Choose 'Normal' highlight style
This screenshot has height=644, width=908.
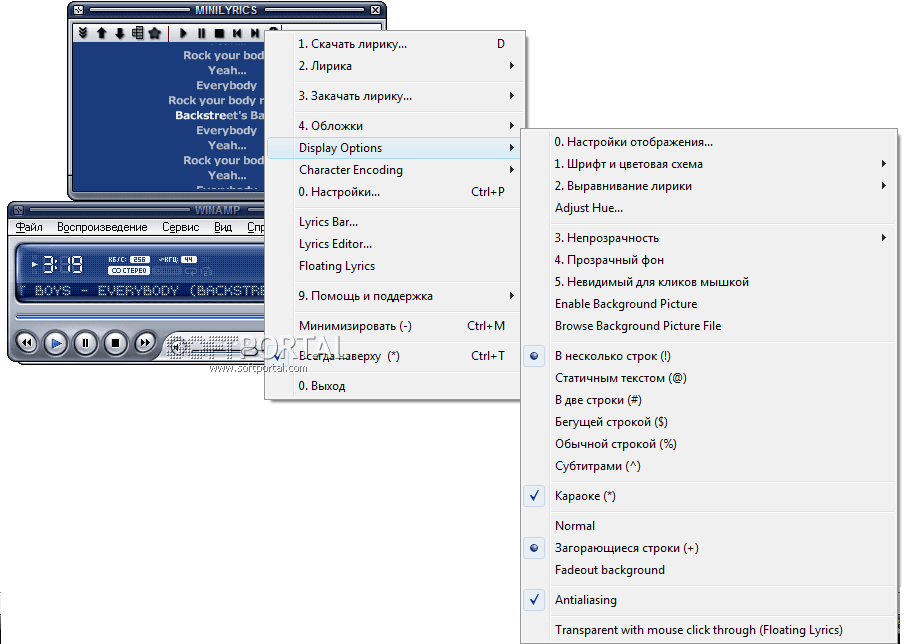(709, 525)
